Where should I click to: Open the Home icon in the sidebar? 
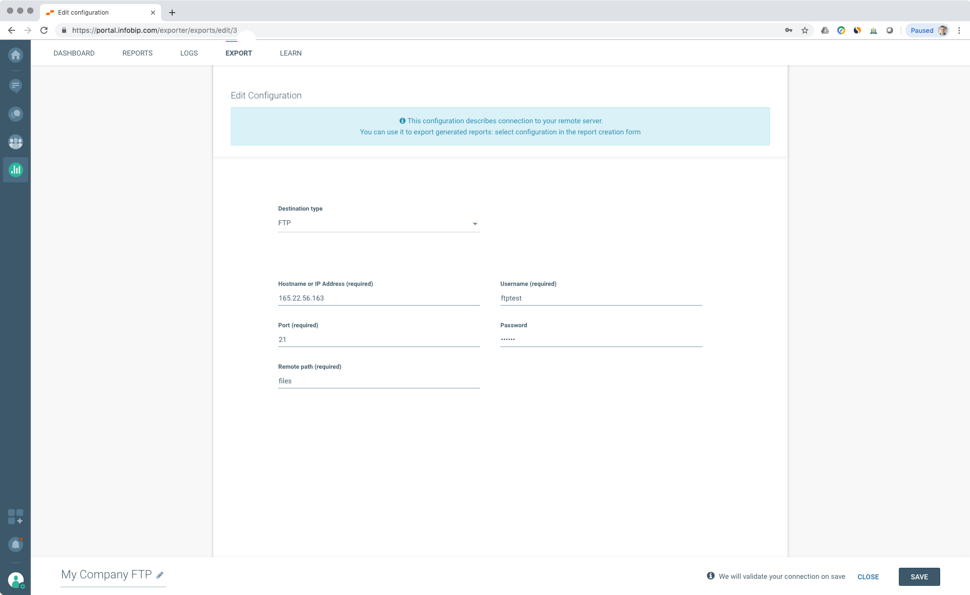(x=15, y=55)
